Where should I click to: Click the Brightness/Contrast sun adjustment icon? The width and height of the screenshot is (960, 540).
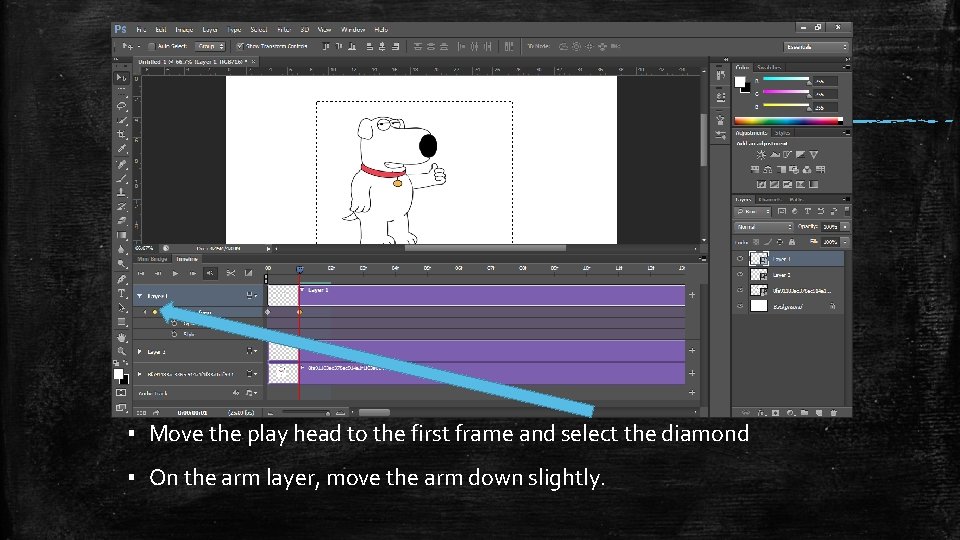pos(761,155)
